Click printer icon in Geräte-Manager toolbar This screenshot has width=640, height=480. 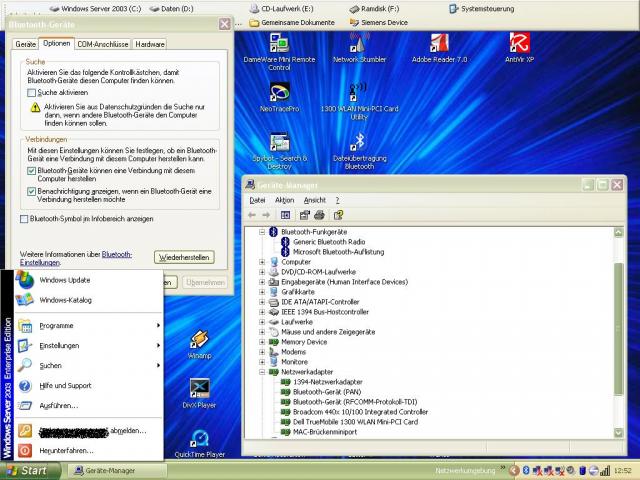319,215
